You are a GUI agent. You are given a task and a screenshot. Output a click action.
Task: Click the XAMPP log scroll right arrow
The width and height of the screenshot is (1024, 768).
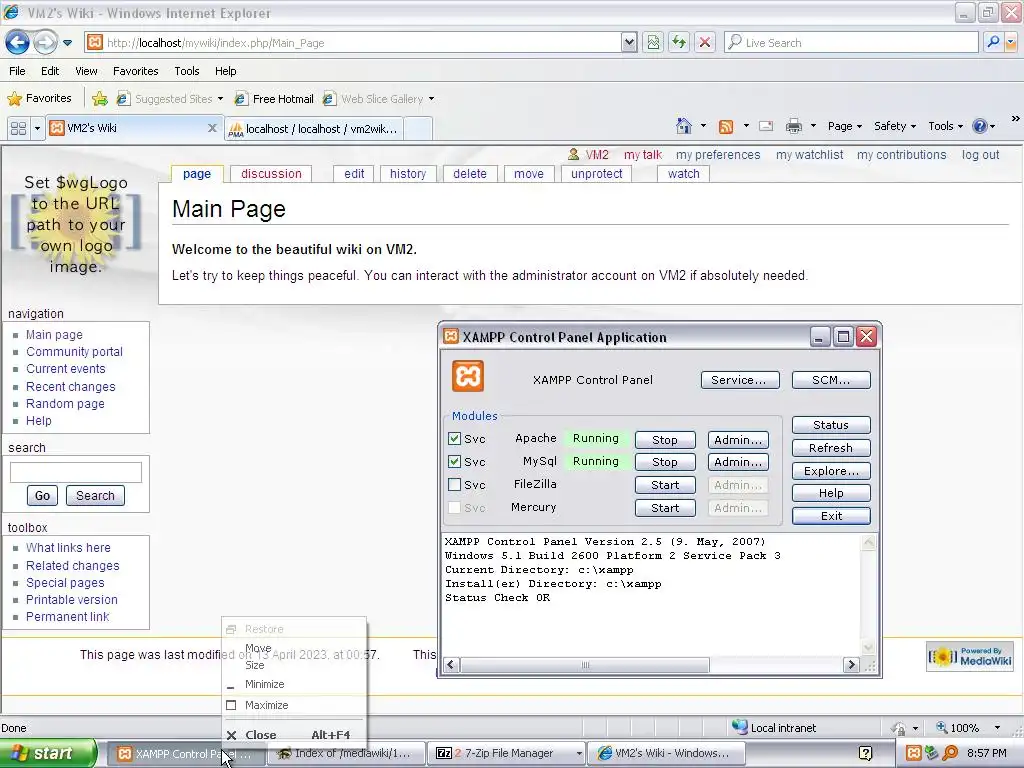[850, 665]
